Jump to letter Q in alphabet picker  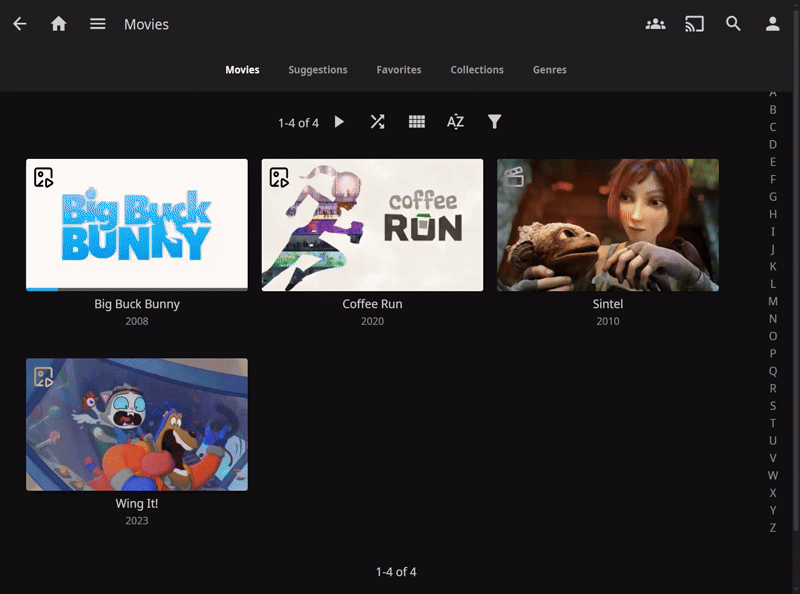773,371
